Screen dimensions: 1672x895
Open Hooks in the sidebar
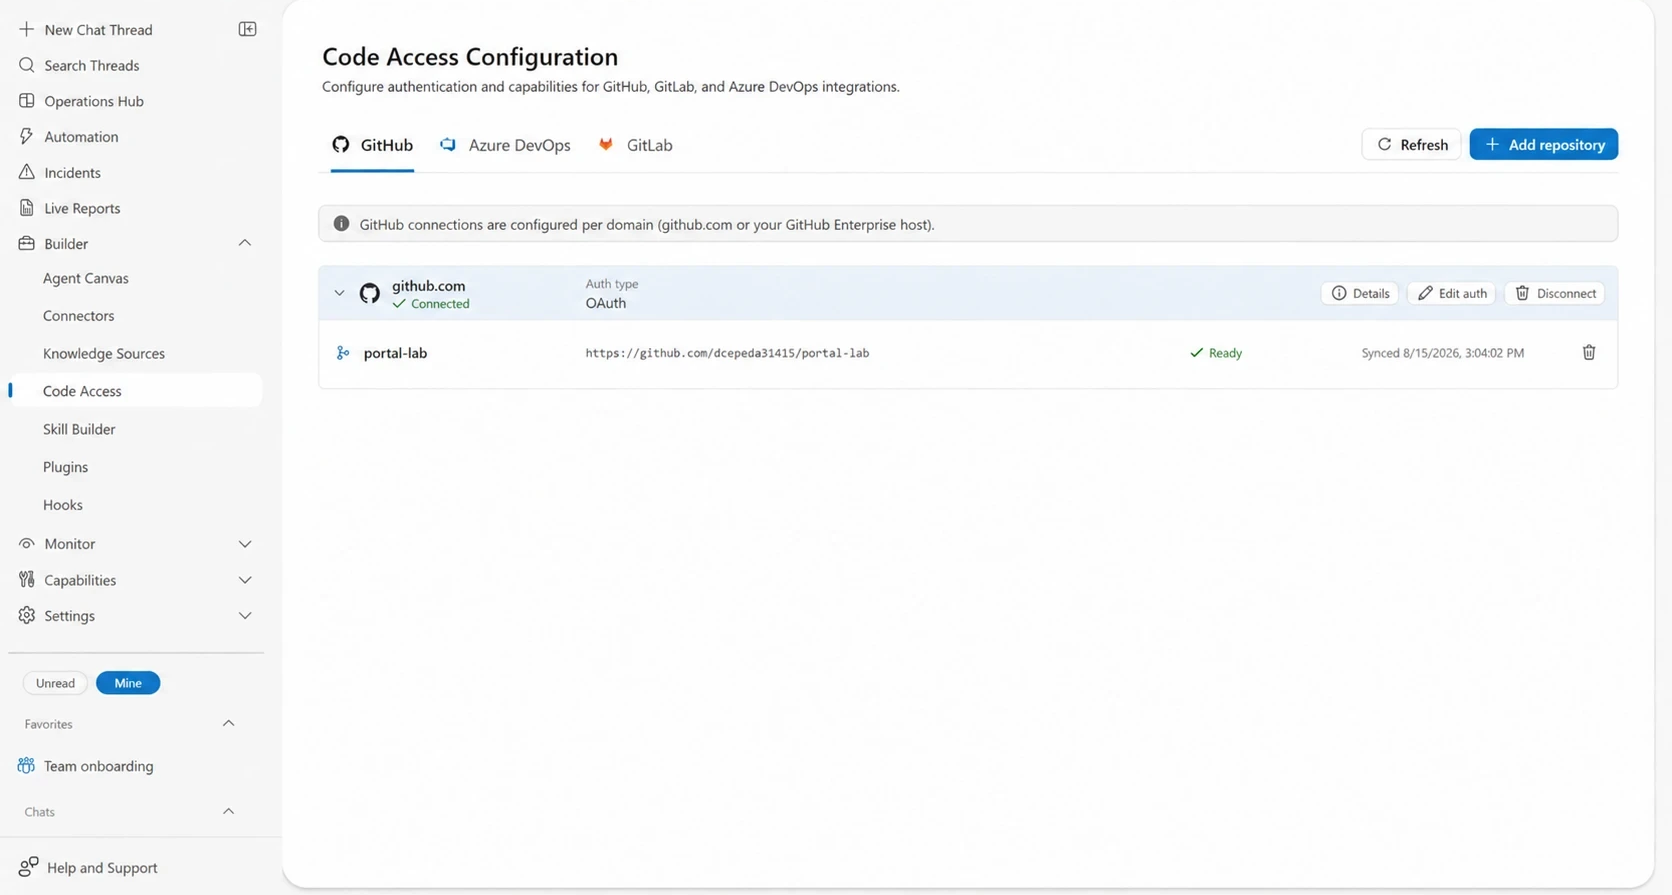click(63, 505)
